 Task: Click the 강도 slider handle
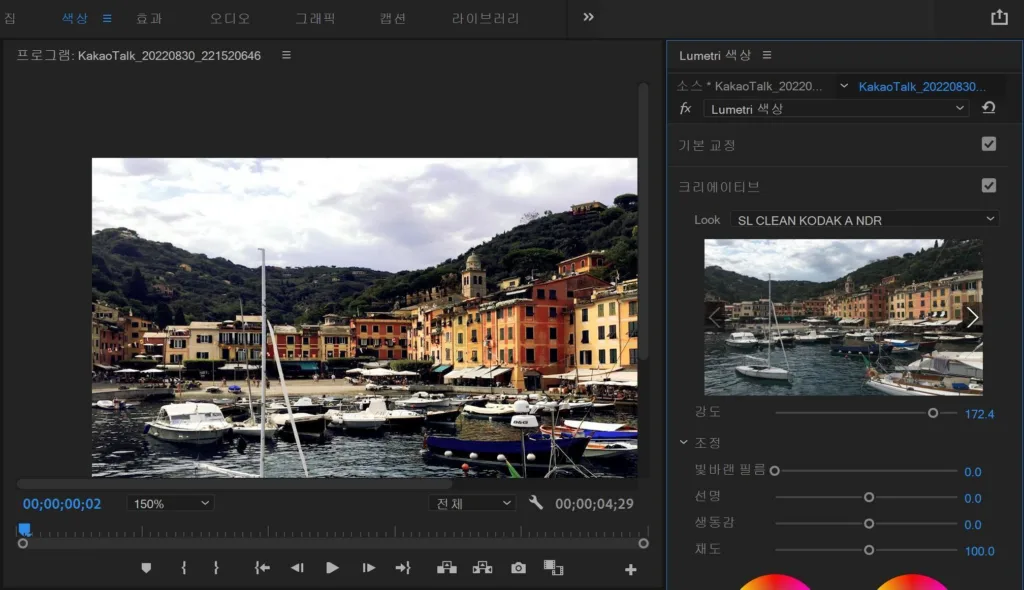[x=933, y=413]
